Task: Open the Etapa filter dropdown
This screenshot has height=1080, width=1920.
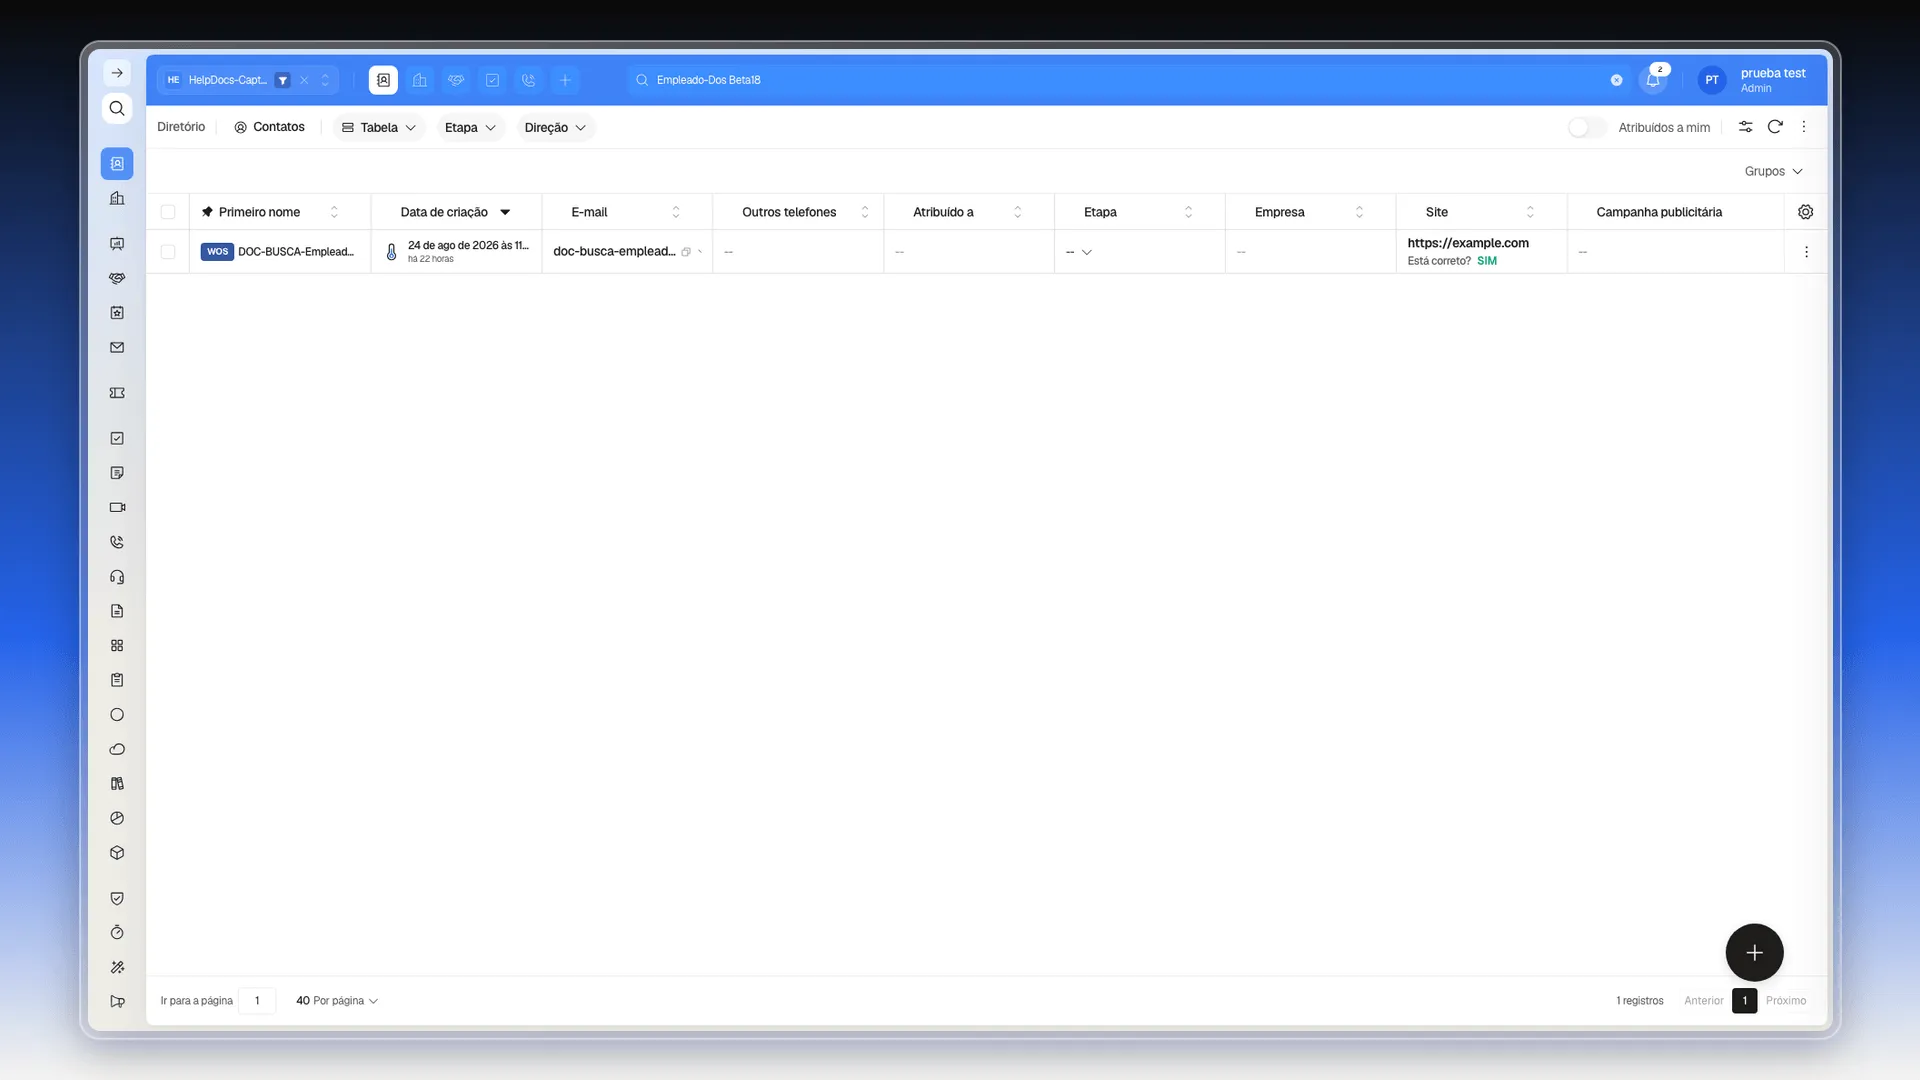Action: tap(470, 127)
